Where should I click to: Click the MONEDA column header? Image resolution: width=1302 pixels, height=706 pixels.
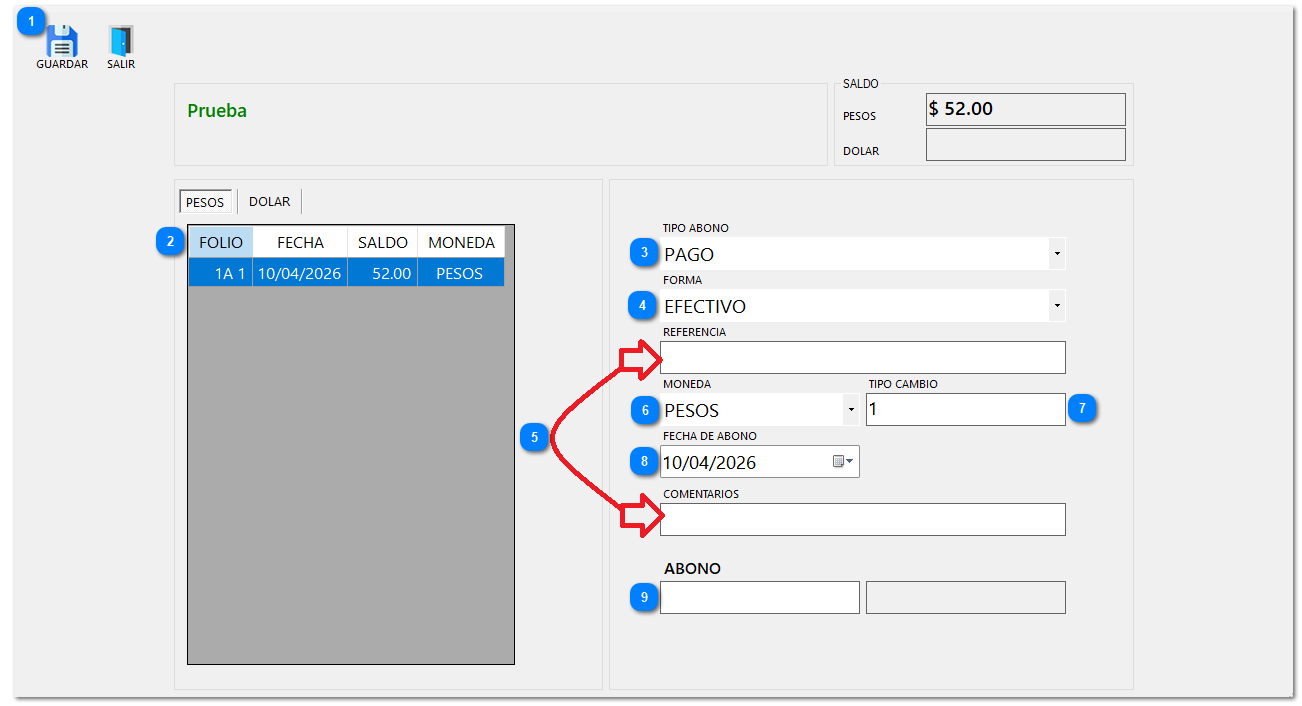tap(461, 243)
